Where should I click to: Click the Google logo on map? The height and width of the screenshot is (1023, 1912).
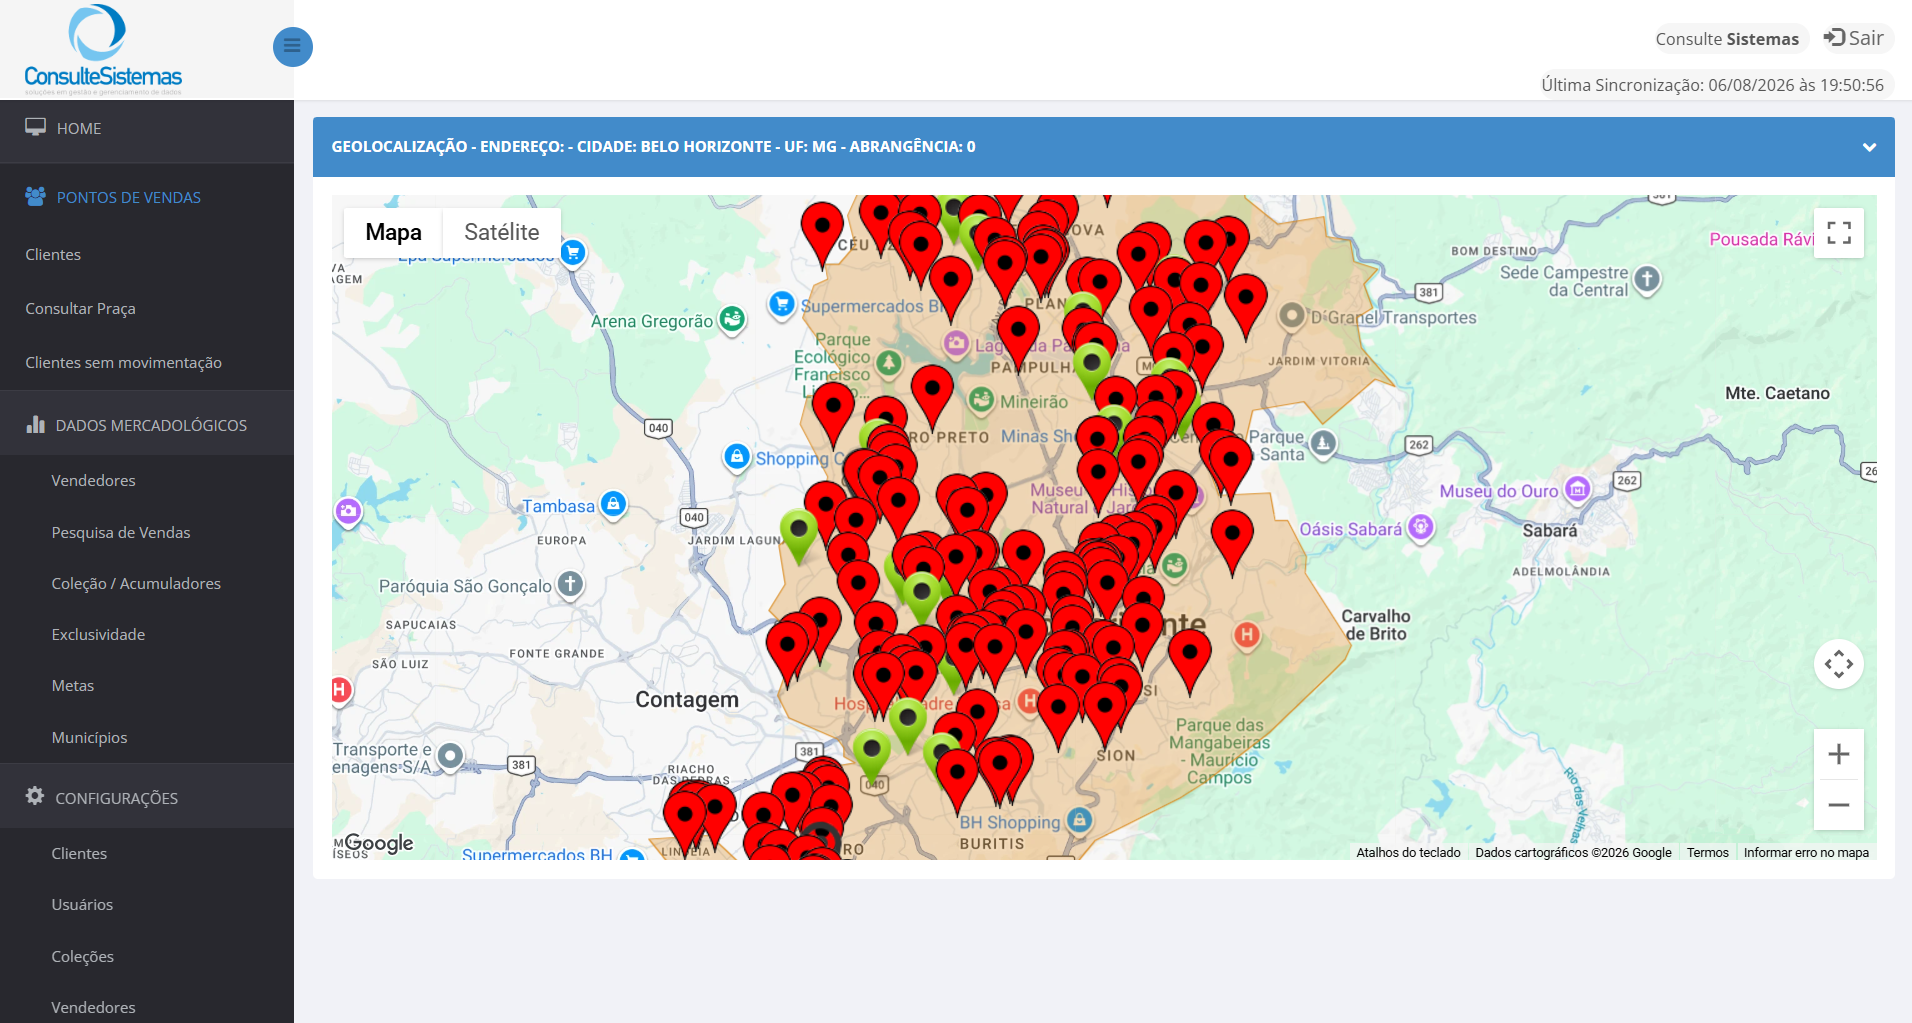pyautogui.click(x=378, y=843)
